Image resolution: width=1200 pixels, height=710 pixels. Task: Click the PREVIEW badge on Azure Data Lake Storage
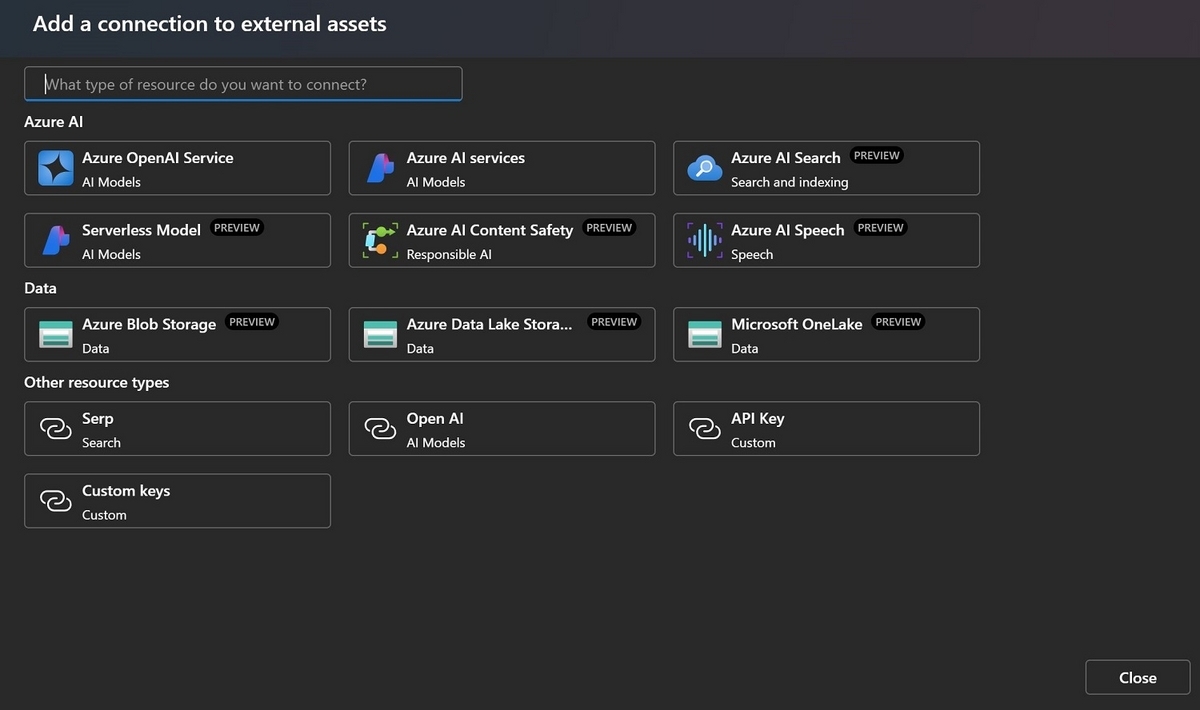pos(614,322)
